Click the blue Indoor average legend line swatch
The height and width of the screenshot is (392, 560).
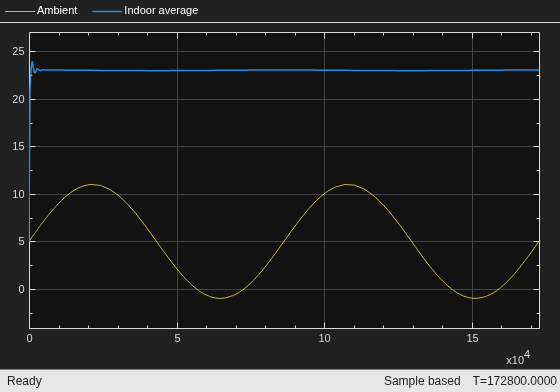pyautogui.click(x=107, y=11)
